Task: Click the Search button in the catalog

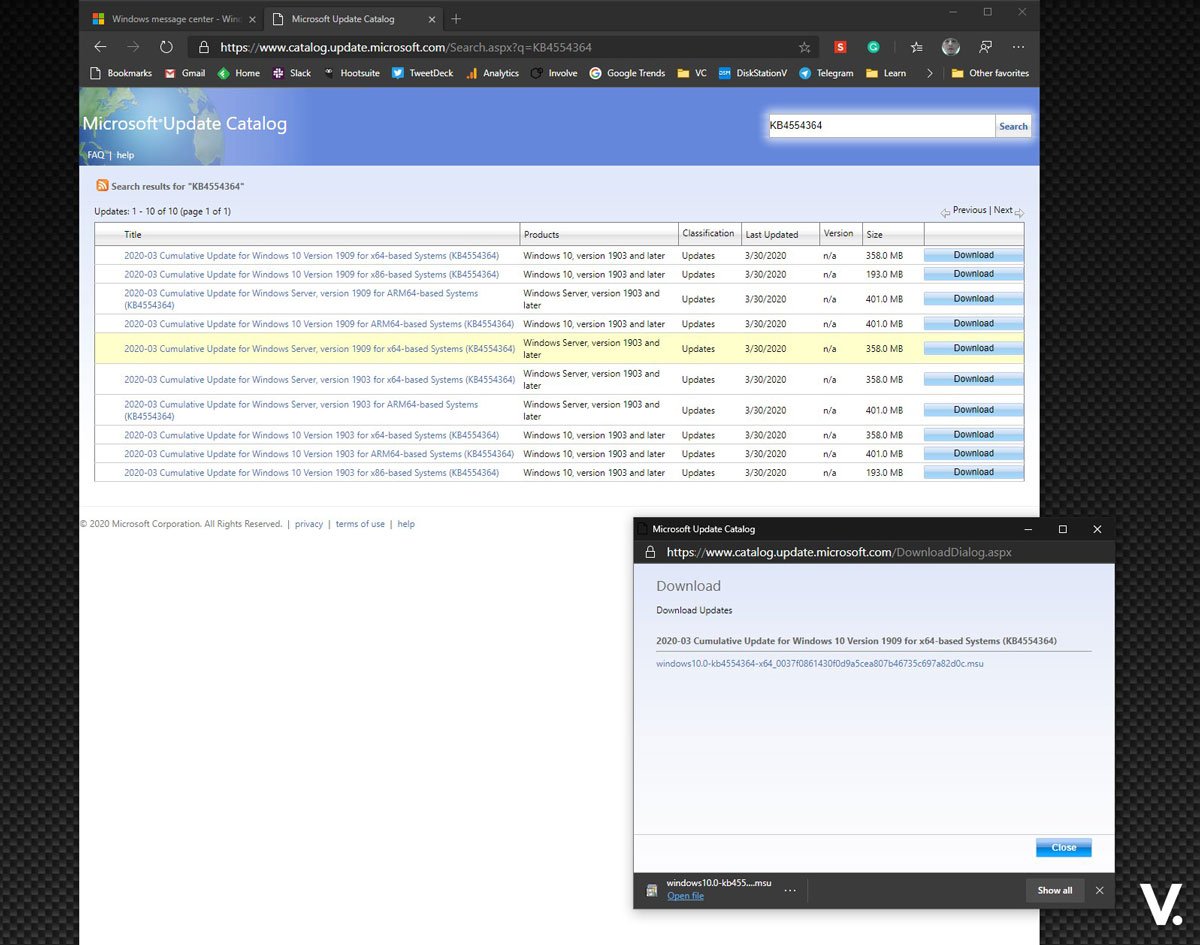Action: click(1013, 126)
